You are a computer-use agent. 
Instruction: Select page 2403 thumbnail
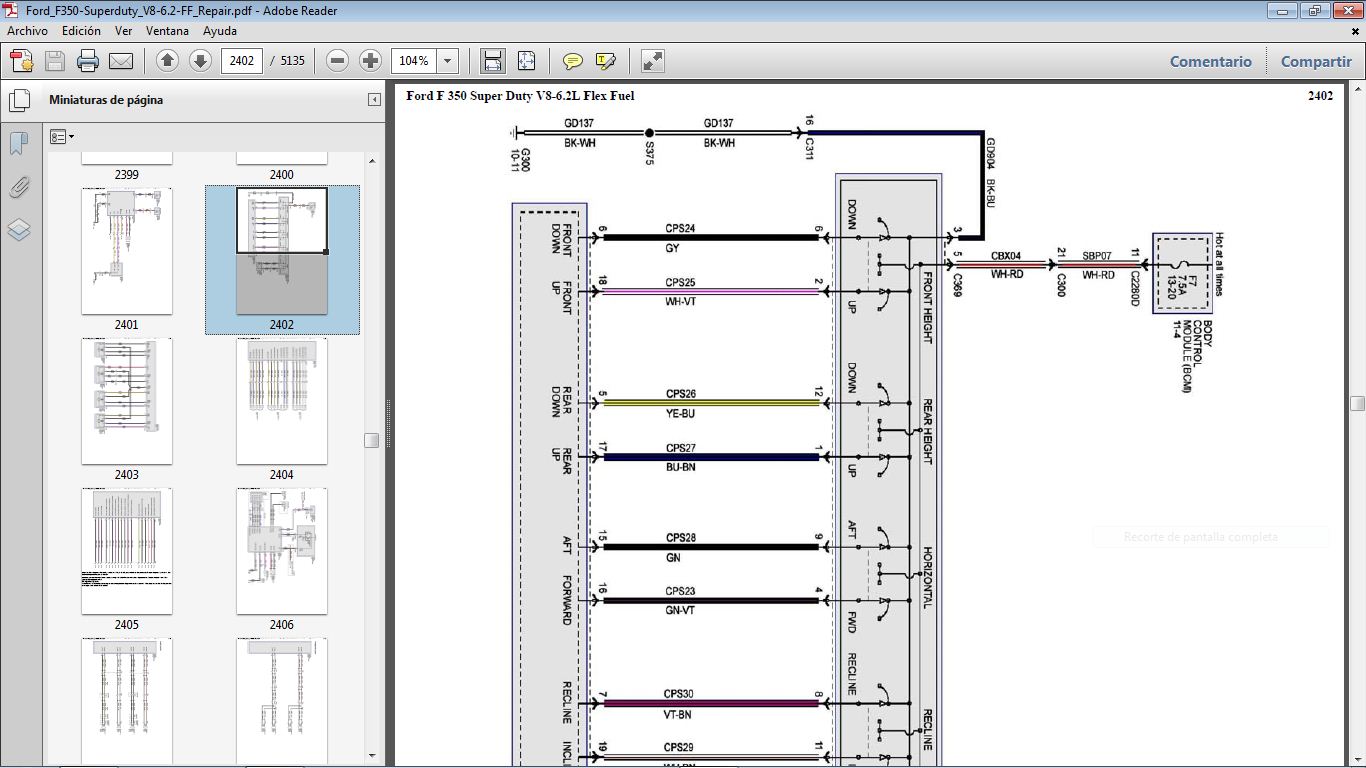[x=127, y=401]
